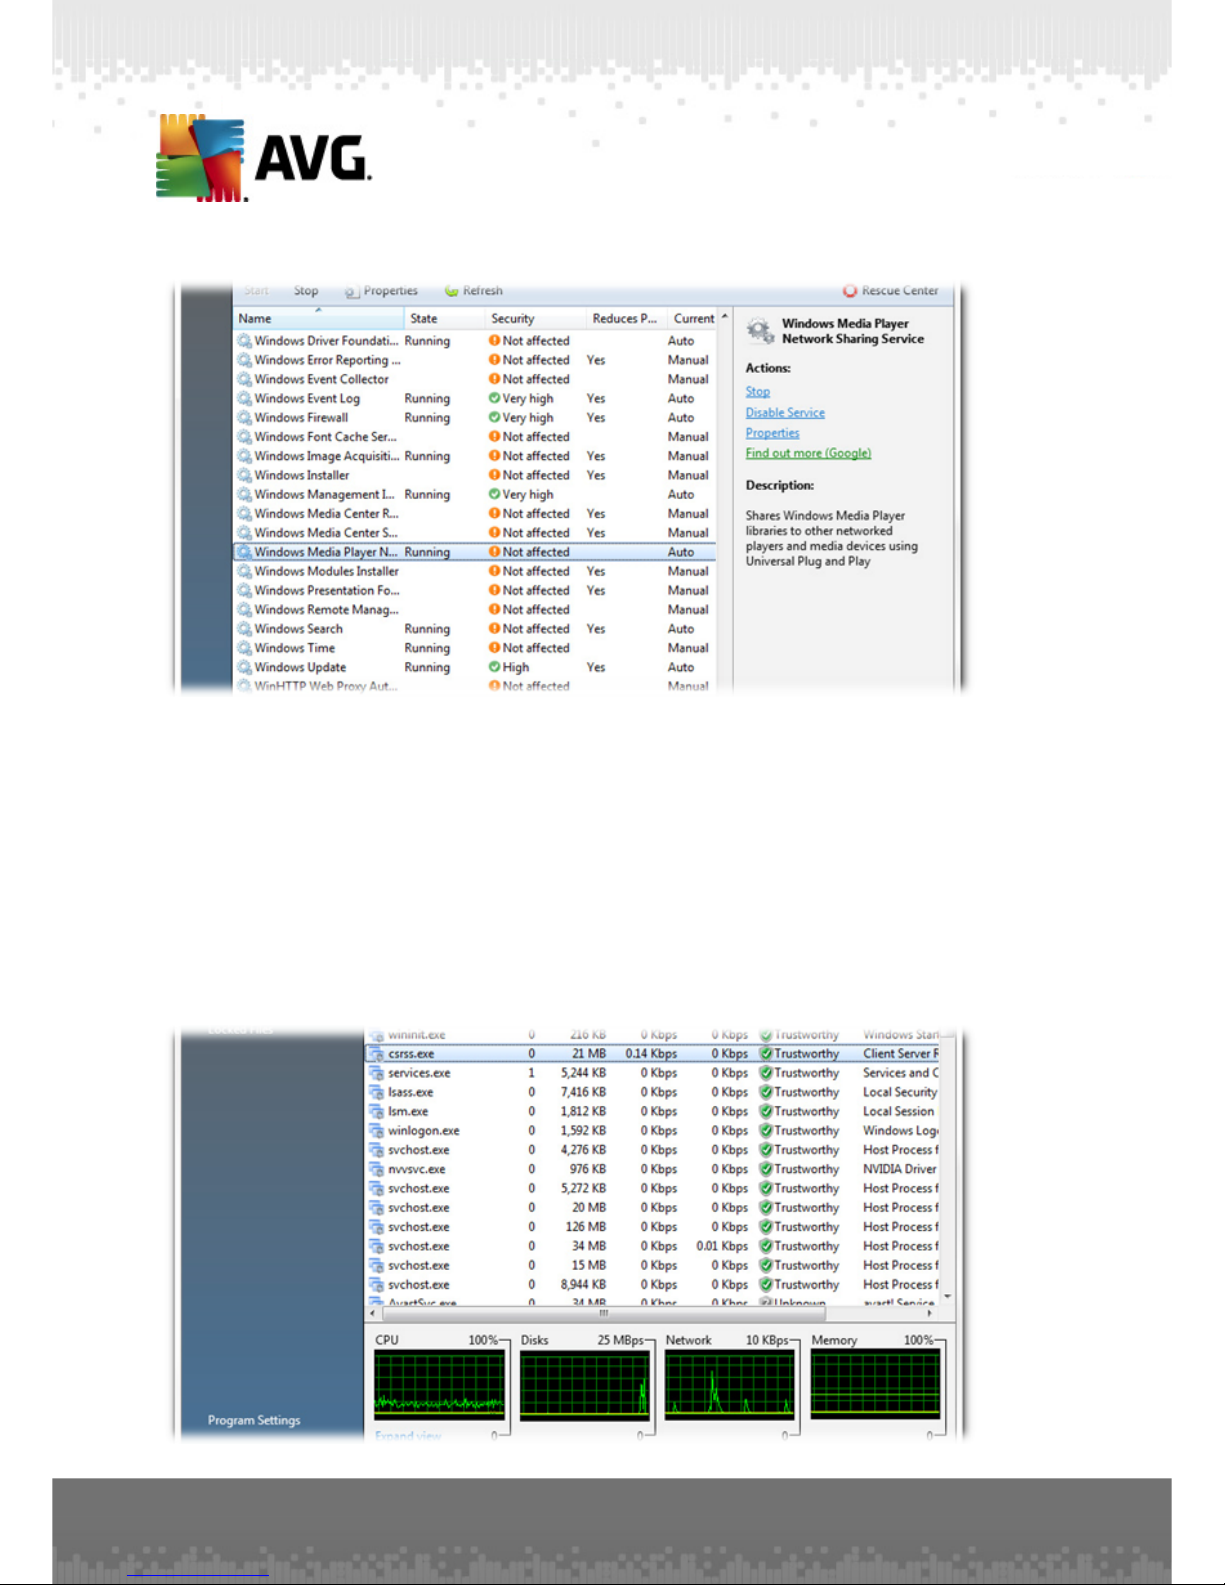Click Find out more (Google) link
This screenshot has height=1585, width=1225.
[808, 453]
